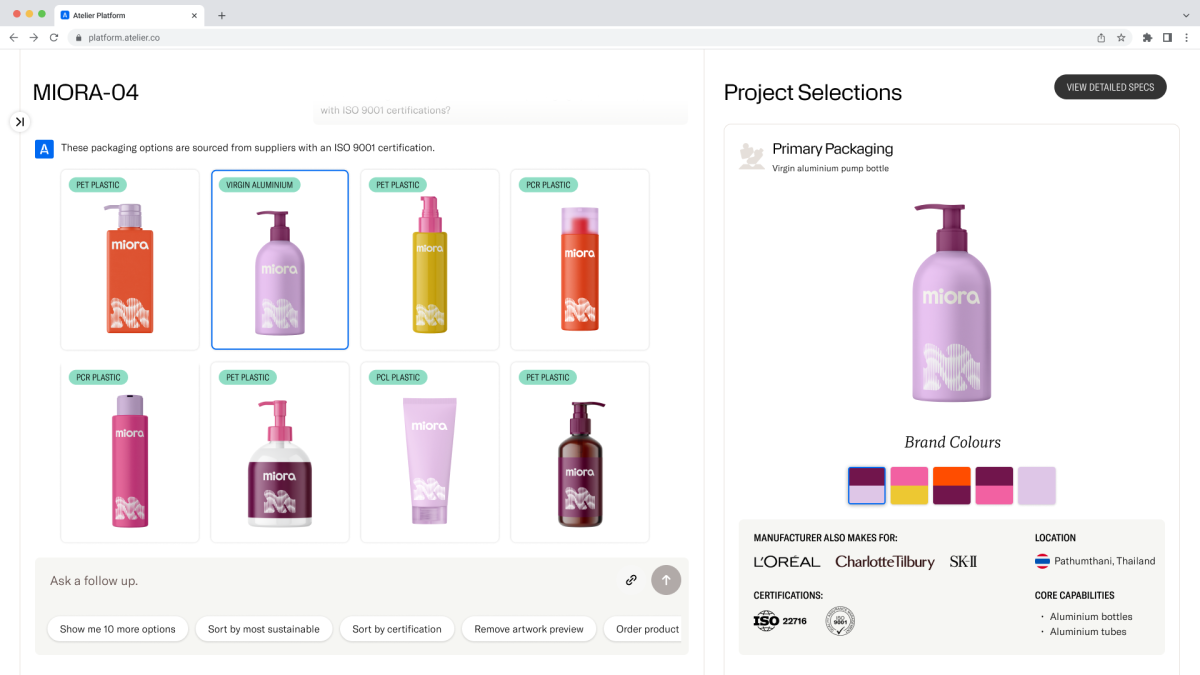Click the botanical leaf icon beside Primary Packaging
Viewport: 1200px width, 675px height.
tap(751, 157)
